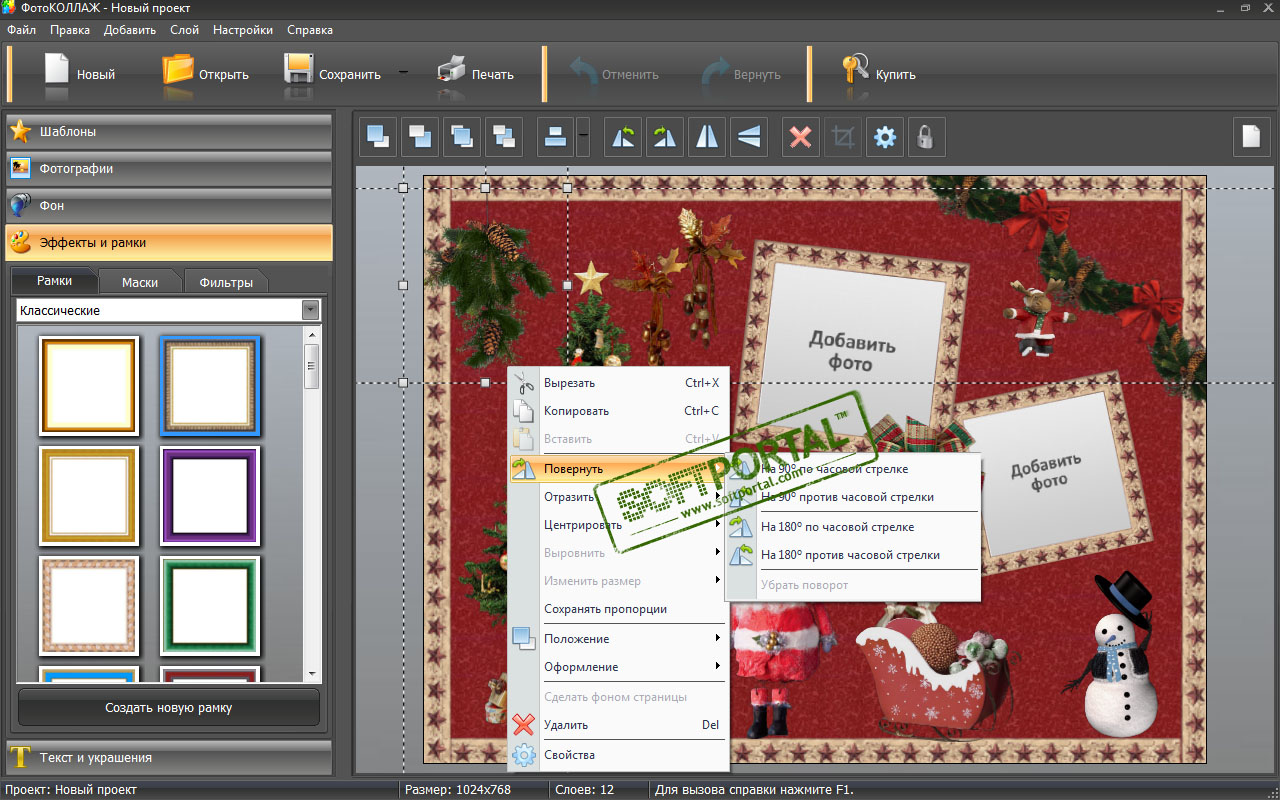Select На 90° по часовой стрелке
Screen dimensions: 1280x800
853,469
